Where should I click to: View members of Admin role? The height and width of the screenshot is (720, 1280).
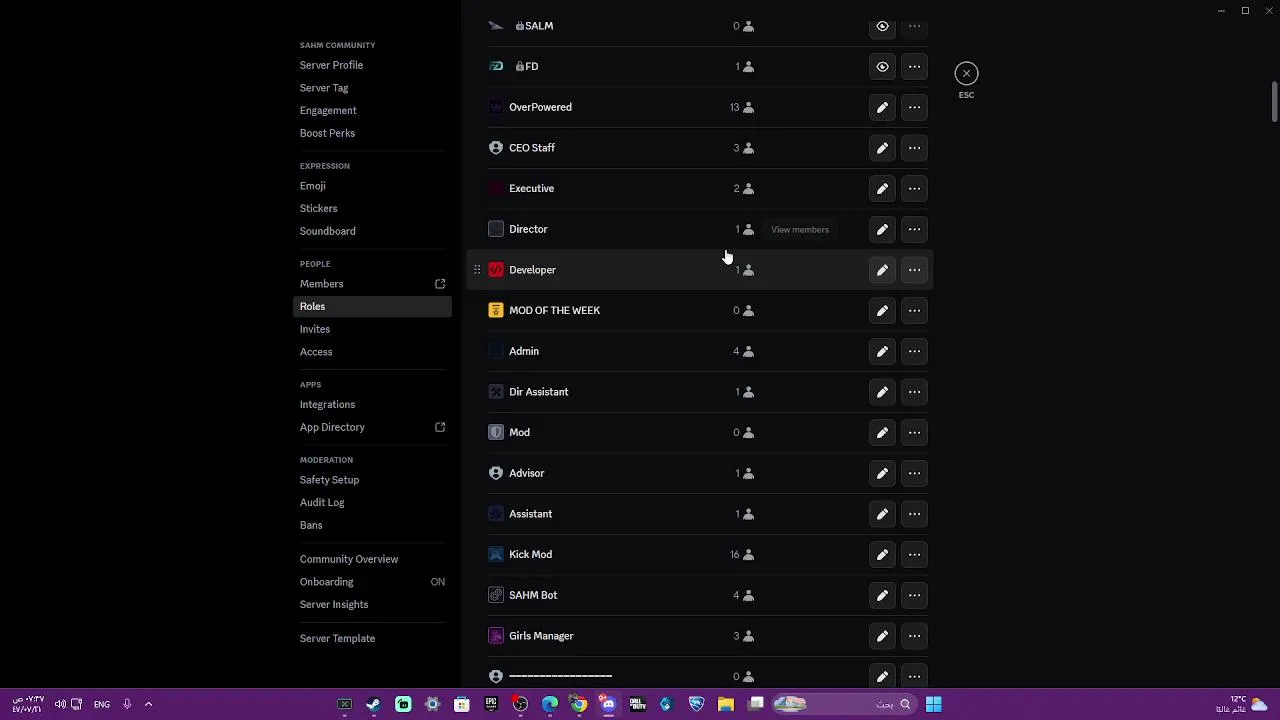(743, 351)
